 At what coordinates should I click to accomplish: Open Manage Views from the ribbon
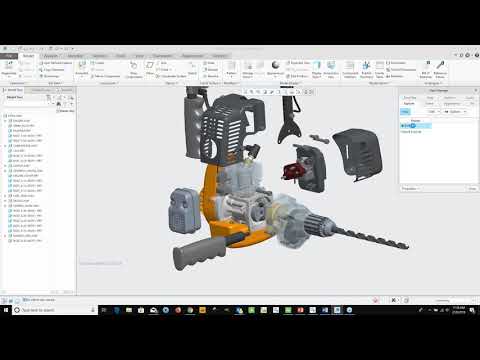coord(248,69)
